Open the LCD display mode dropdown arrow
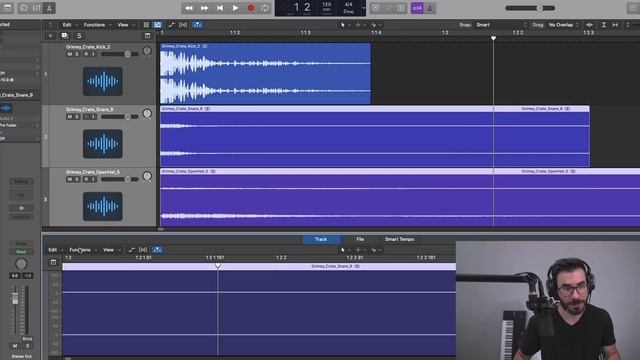Image resolution: width=640 pixels, height=360 pixels. coord(363,8)
